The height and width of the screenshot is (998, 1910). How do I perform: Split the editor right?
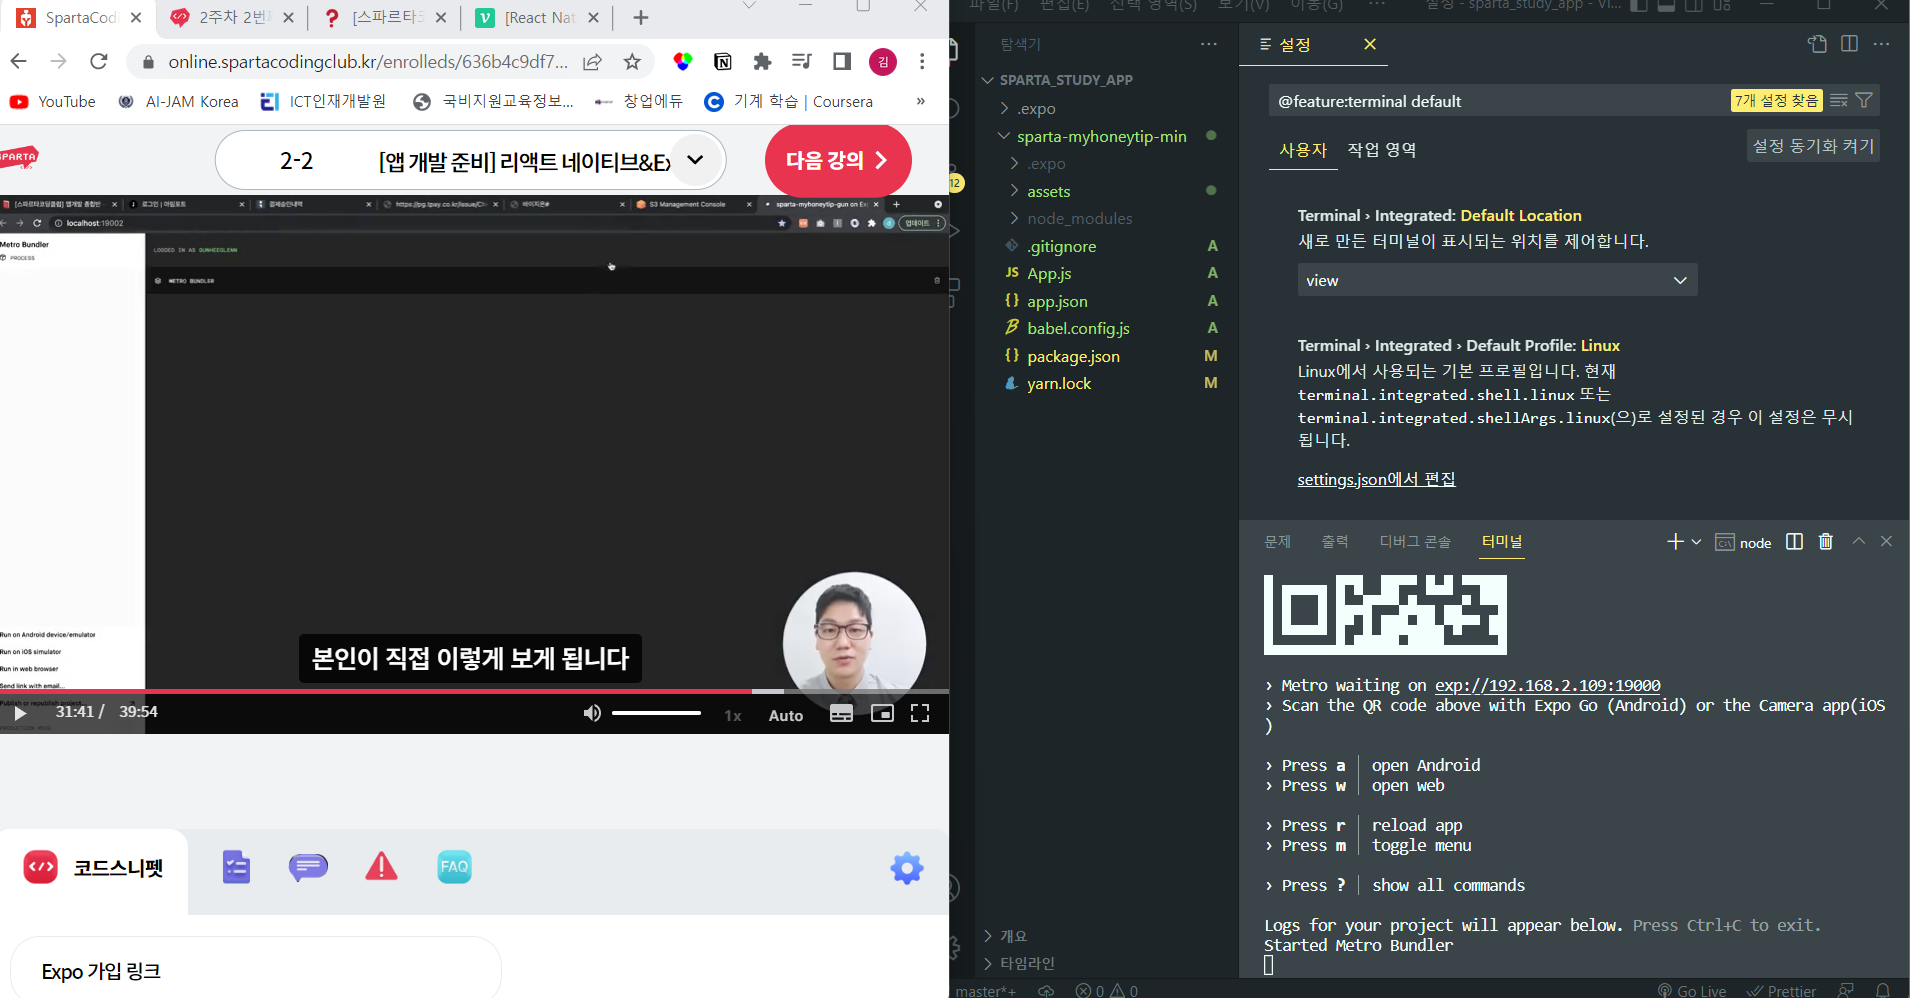point(1849,44)
